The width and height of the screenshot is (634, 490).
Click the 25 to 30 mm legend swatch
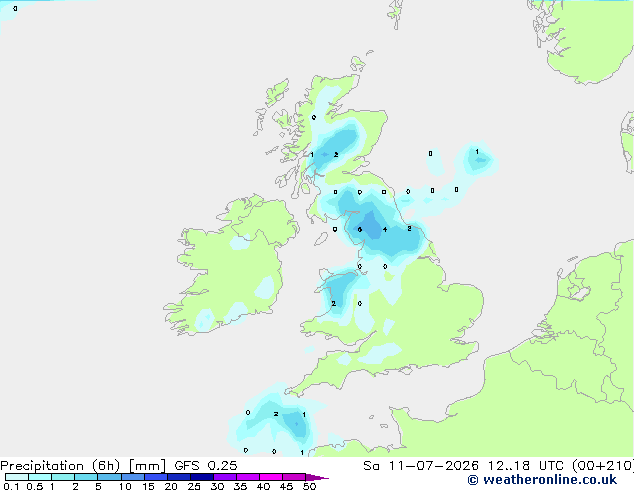pos(201,477)
